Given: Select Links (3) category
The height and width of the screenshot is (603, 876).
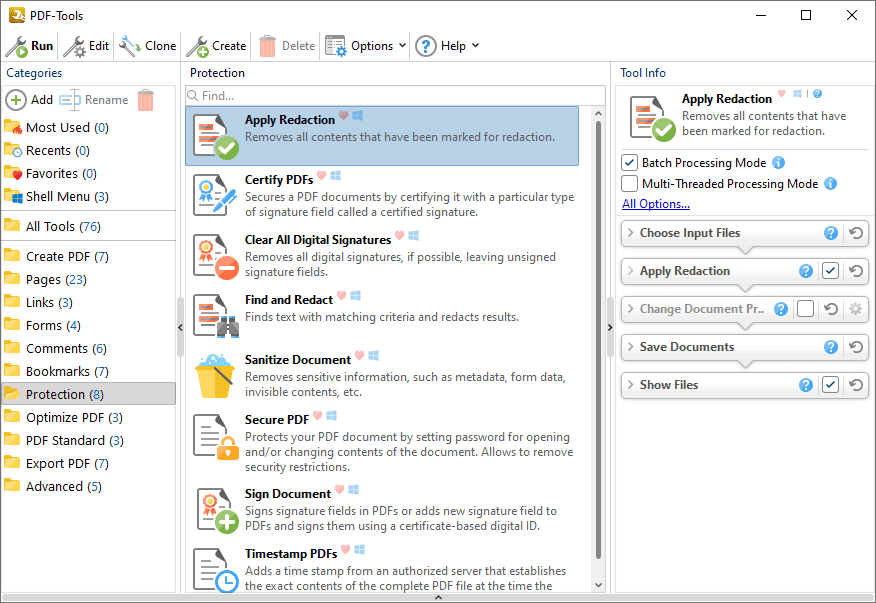Looking at the screenshot, I should tap(39, 302).
